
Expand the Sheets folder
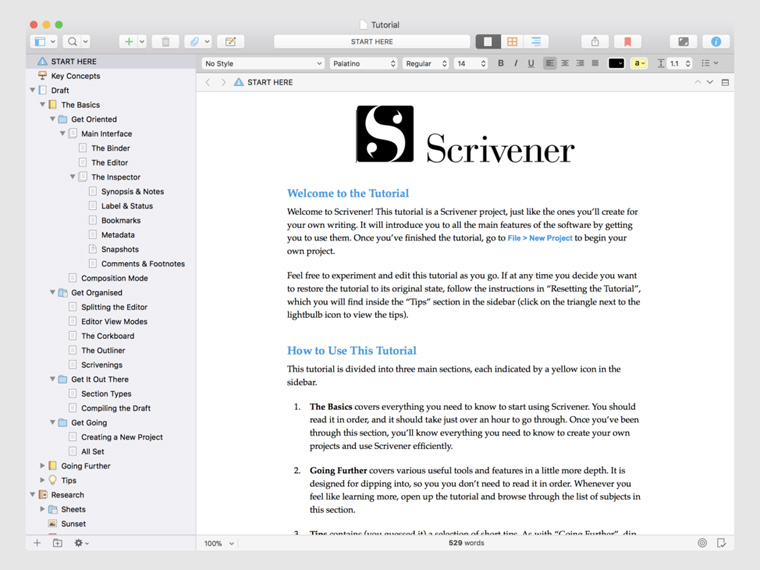42,509
